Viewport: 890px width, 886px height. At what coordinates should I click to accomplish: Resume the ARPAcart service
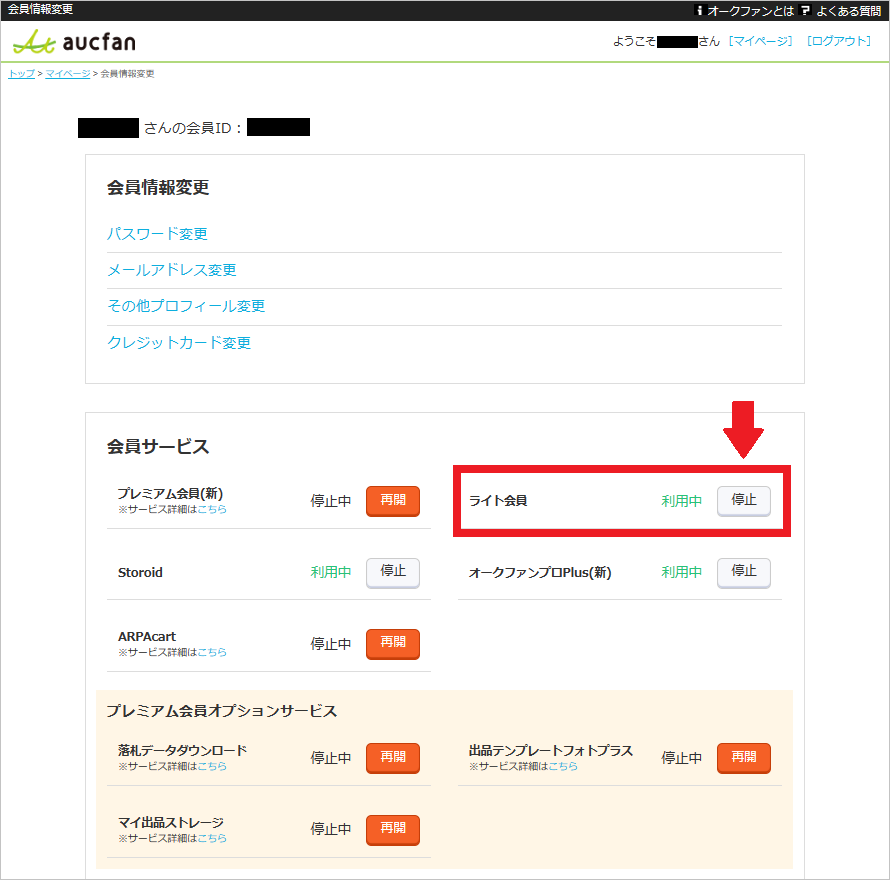pyautogui.click(x=392, y=644)
